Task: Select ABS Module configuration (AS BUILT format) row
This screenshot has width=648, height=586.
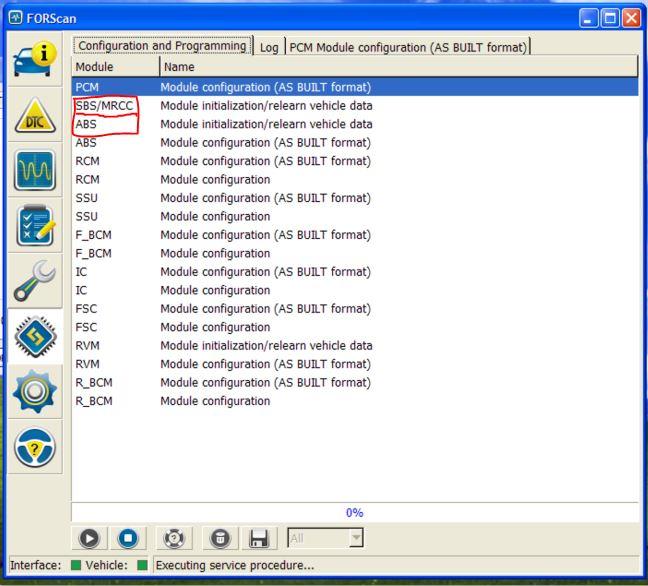Action: point(355,143)
